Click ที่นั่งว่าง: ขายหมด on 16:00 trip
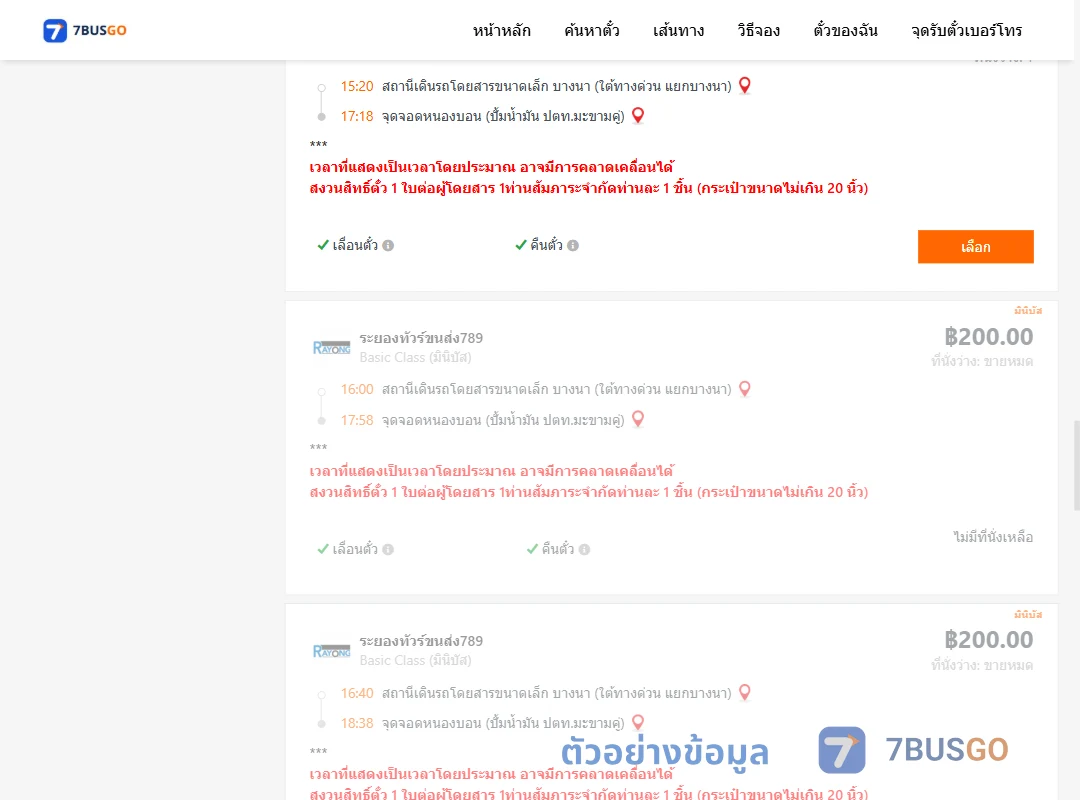 tap(982, 361)
